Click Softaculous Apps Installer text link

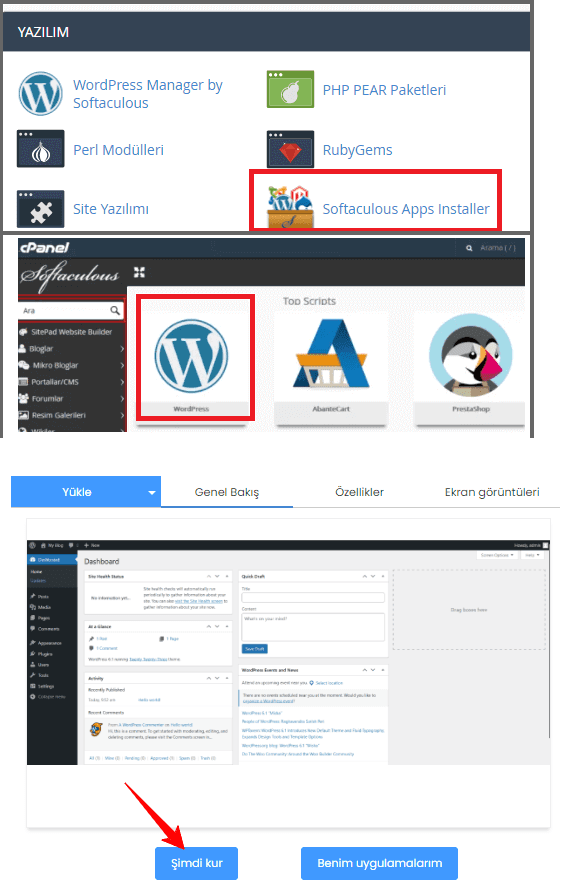click(x=406, y=209)
